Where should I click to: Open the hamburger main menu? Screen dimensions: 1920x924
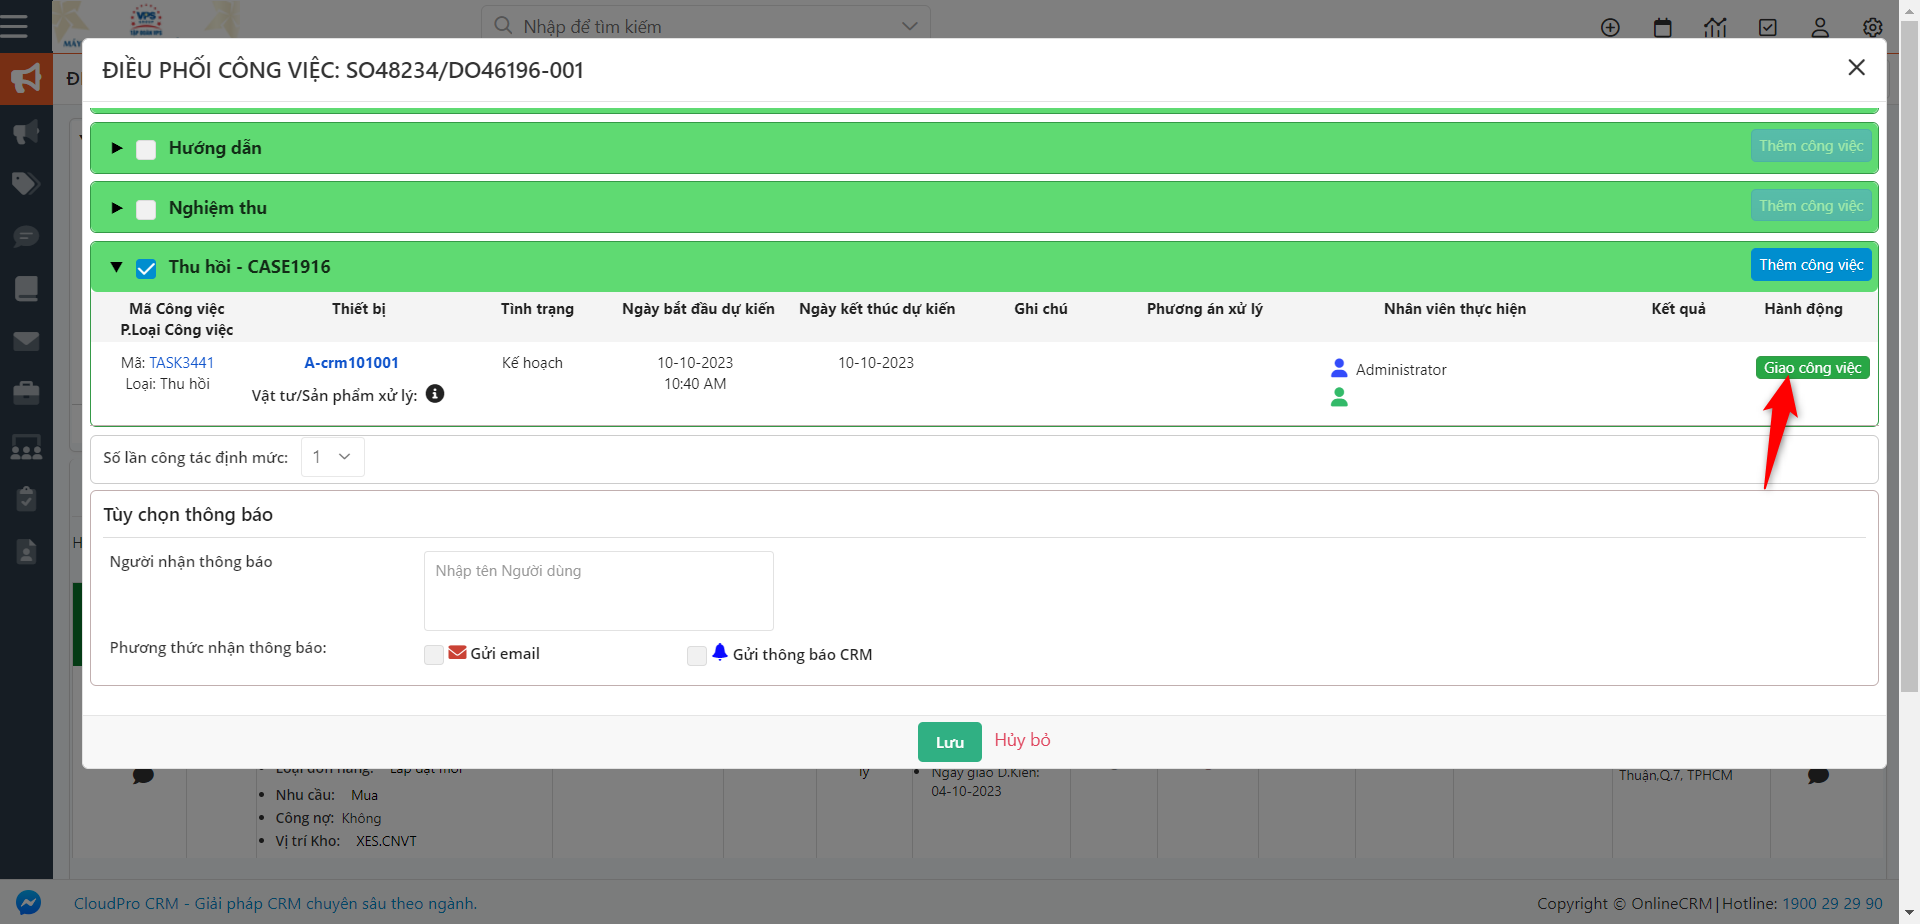click(14, 25)
